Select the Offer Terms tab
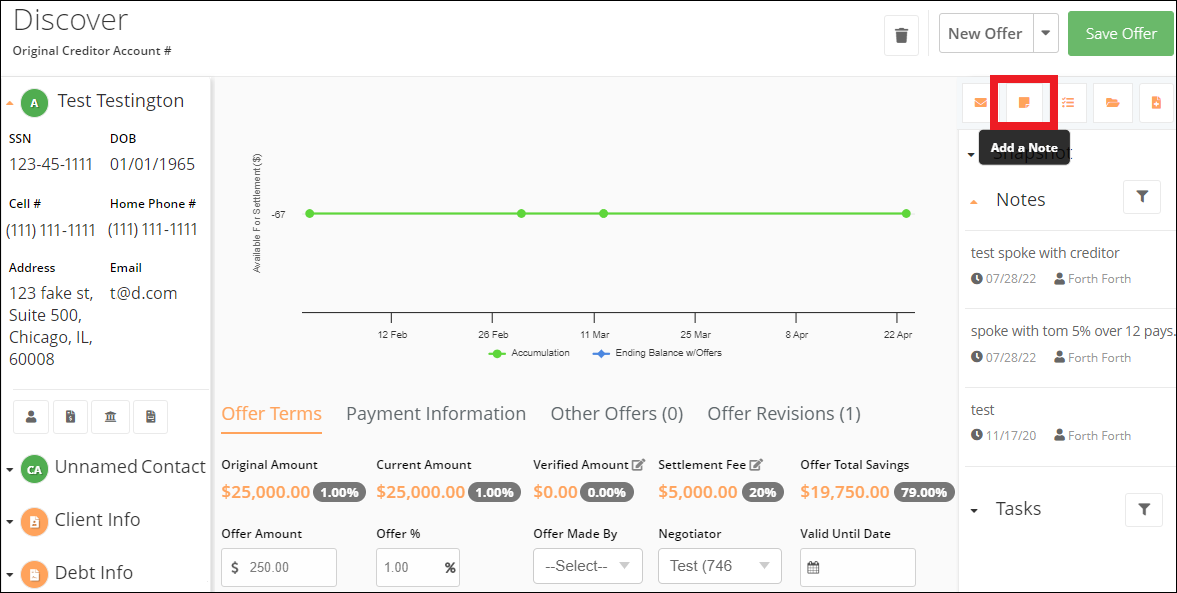This screenshot has width=1177, height=593. pos(272,414)
